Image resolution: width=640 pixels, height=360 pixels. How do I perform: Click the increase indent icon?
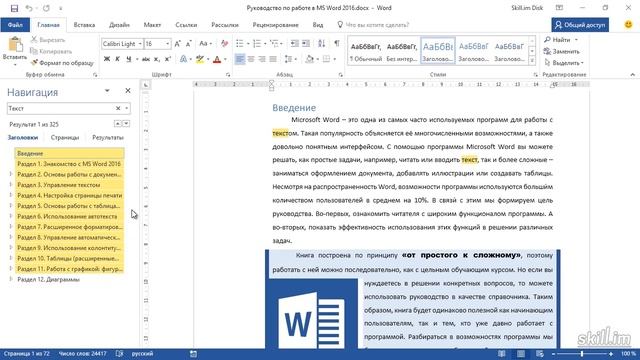tap(306, 43)
